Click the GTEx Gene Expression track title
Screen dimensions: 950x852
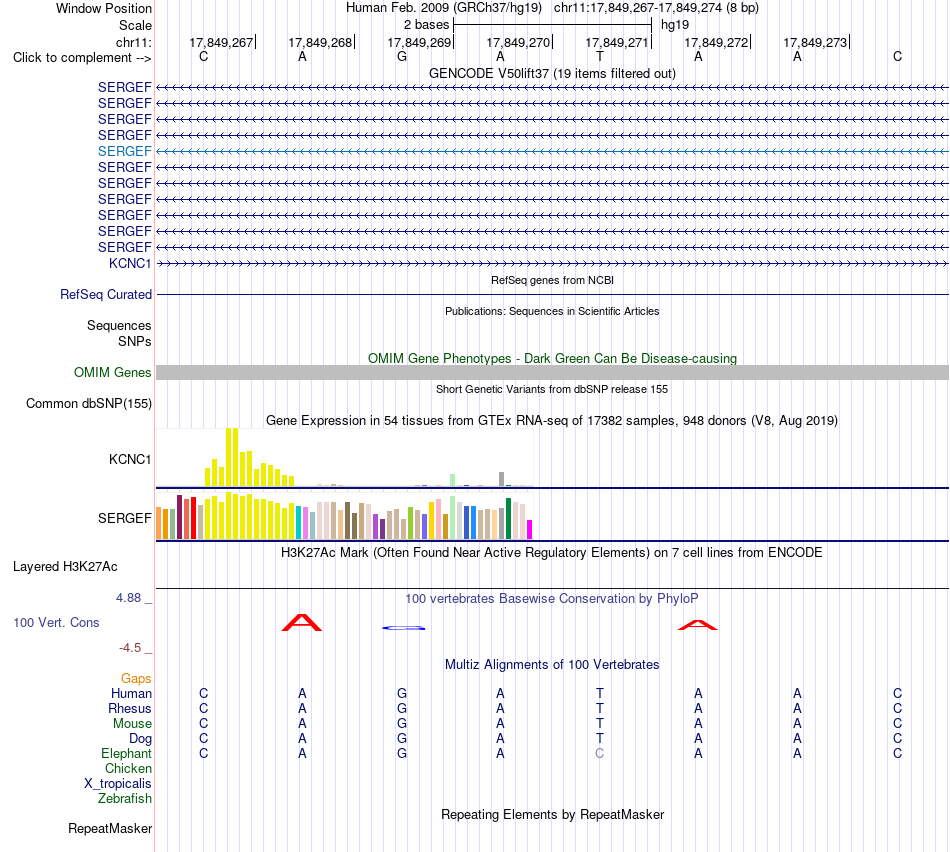click(x=552, y=421)
